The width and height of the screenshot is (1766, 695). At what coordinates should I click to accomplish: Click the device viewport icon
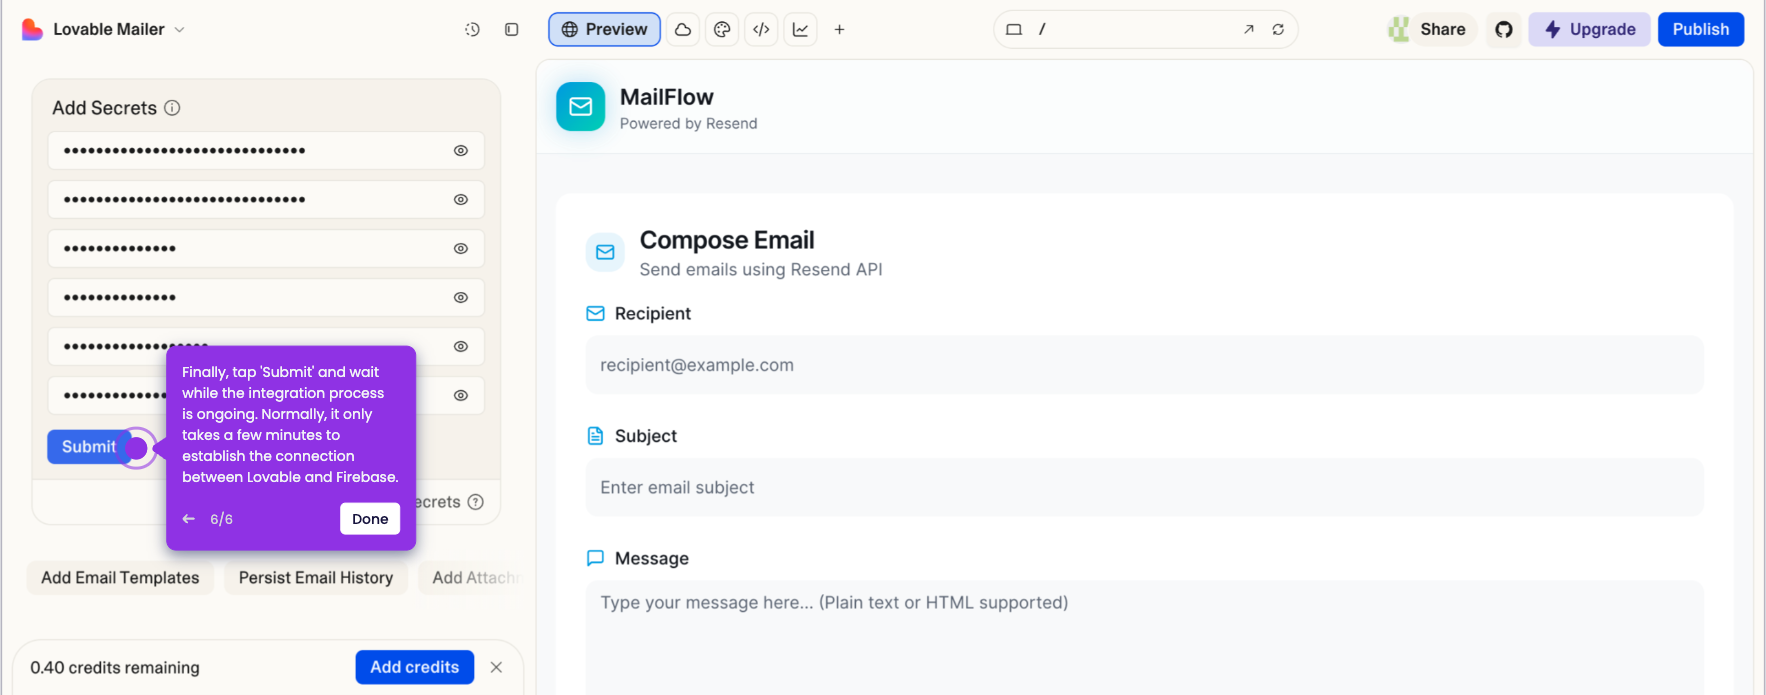1014,30
